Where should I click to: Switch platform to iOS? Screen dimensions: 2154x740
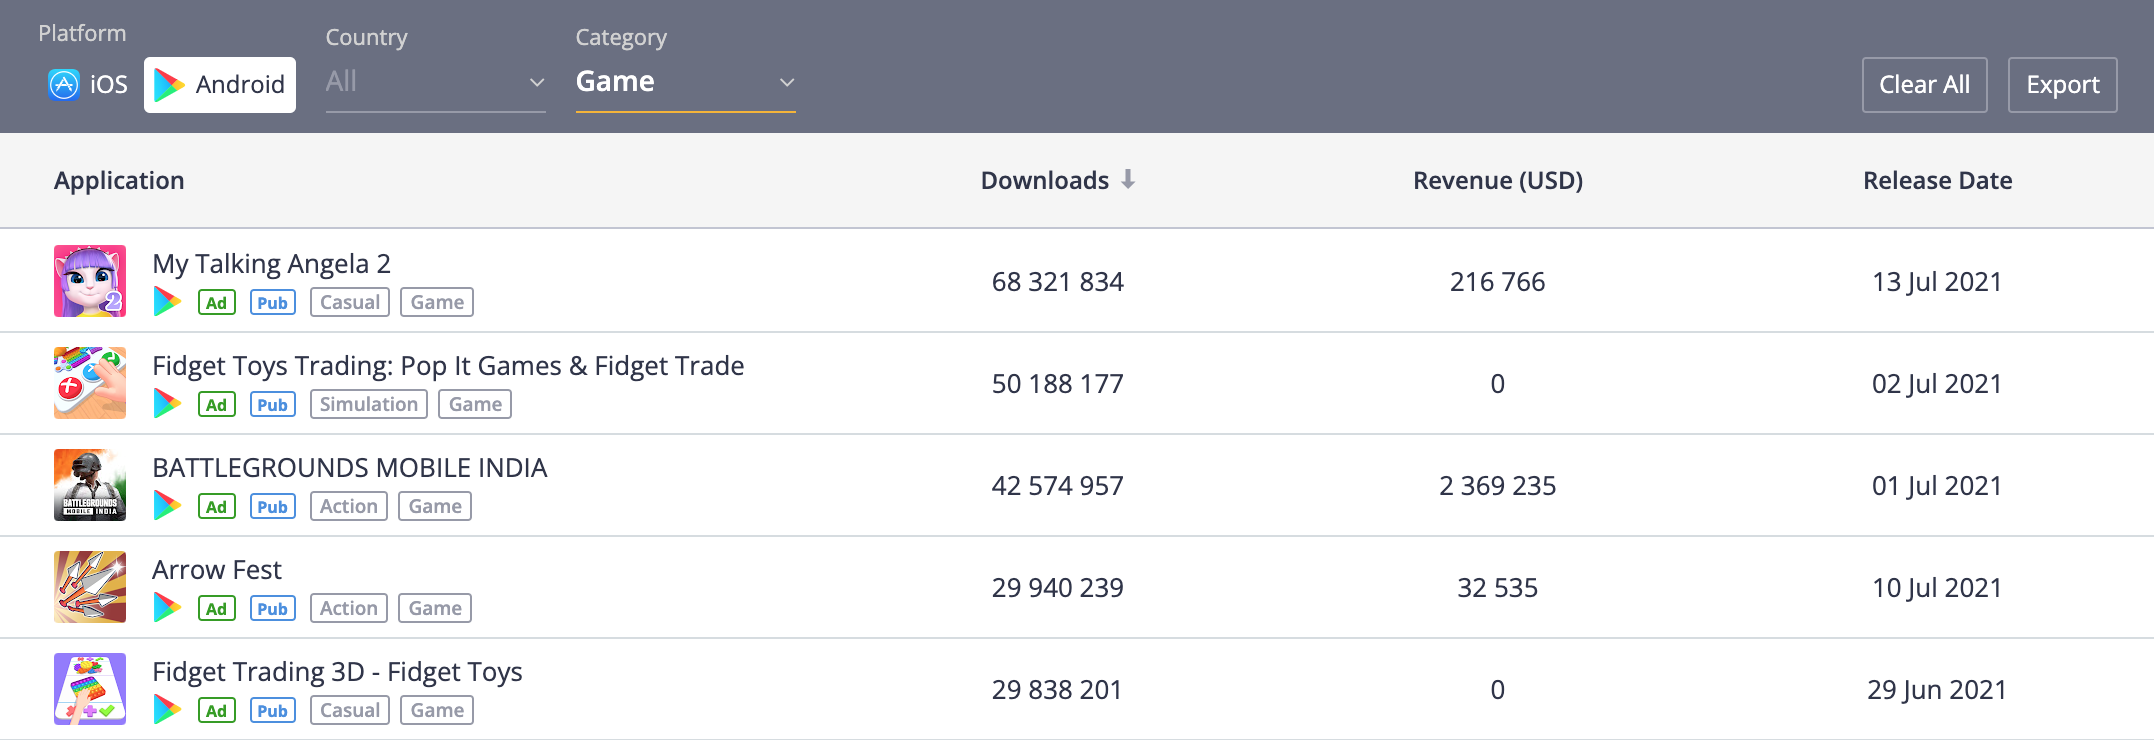pos(88,85)
